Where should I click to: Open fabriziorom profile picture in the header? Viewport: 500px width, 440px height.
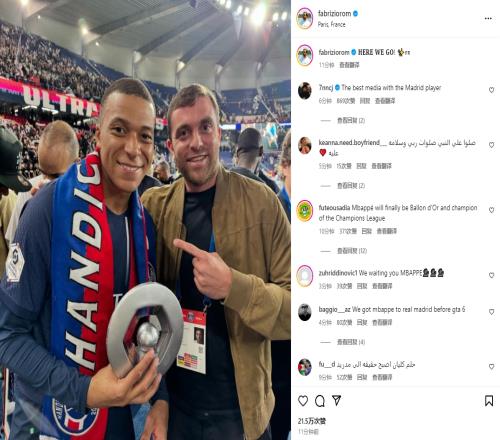coord(305,18)
